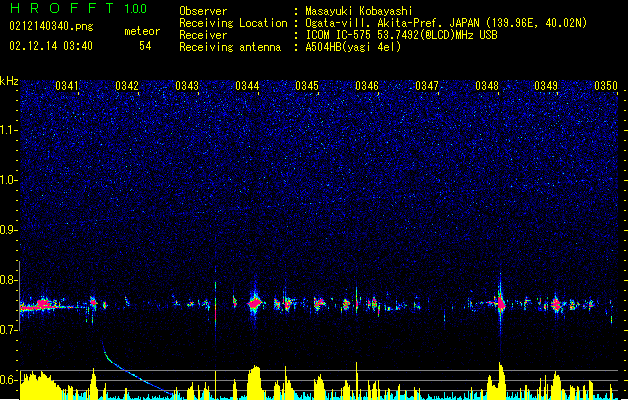The image size is (629, 400).
Task: Click the 0.6 kHz axis label
Action: tap(9, 380)
